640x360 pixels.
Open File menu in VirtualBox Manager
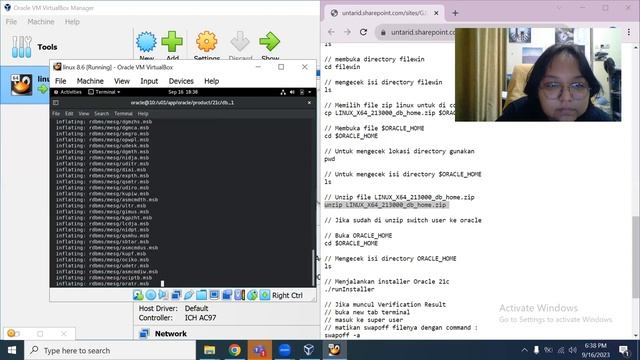point(11,22)
